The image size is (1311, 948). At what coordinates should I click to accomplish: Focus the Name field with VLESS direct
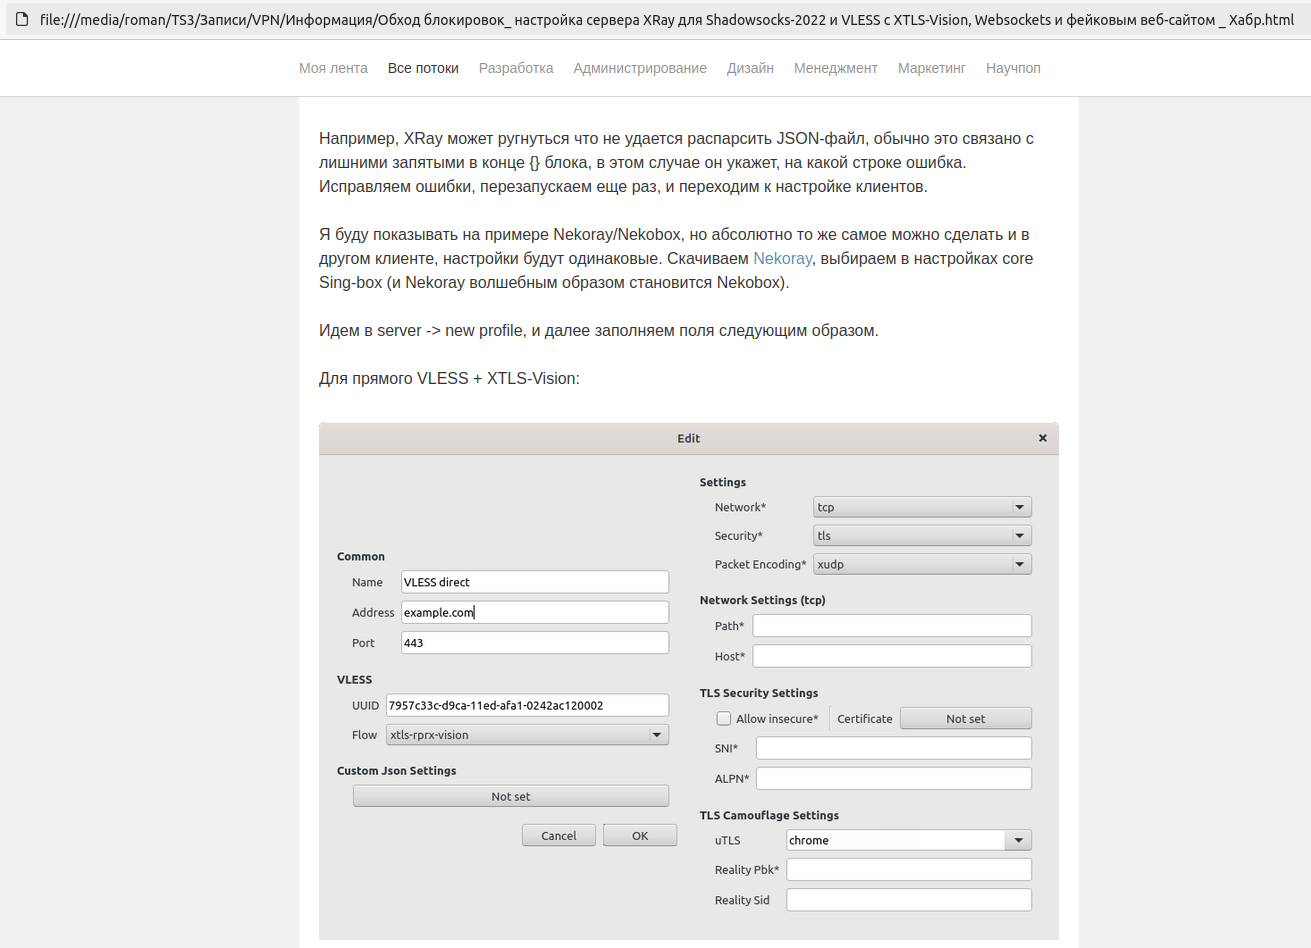[535, 582]
